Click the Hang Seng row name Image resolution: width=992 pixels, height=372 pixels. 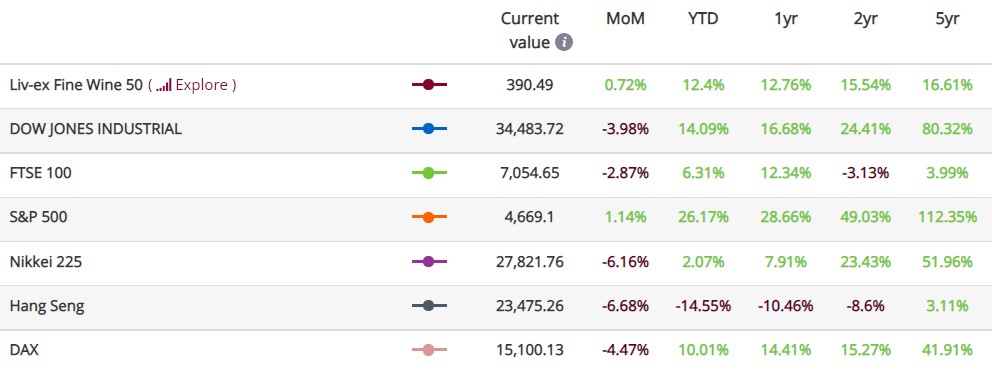click(47, 306)
